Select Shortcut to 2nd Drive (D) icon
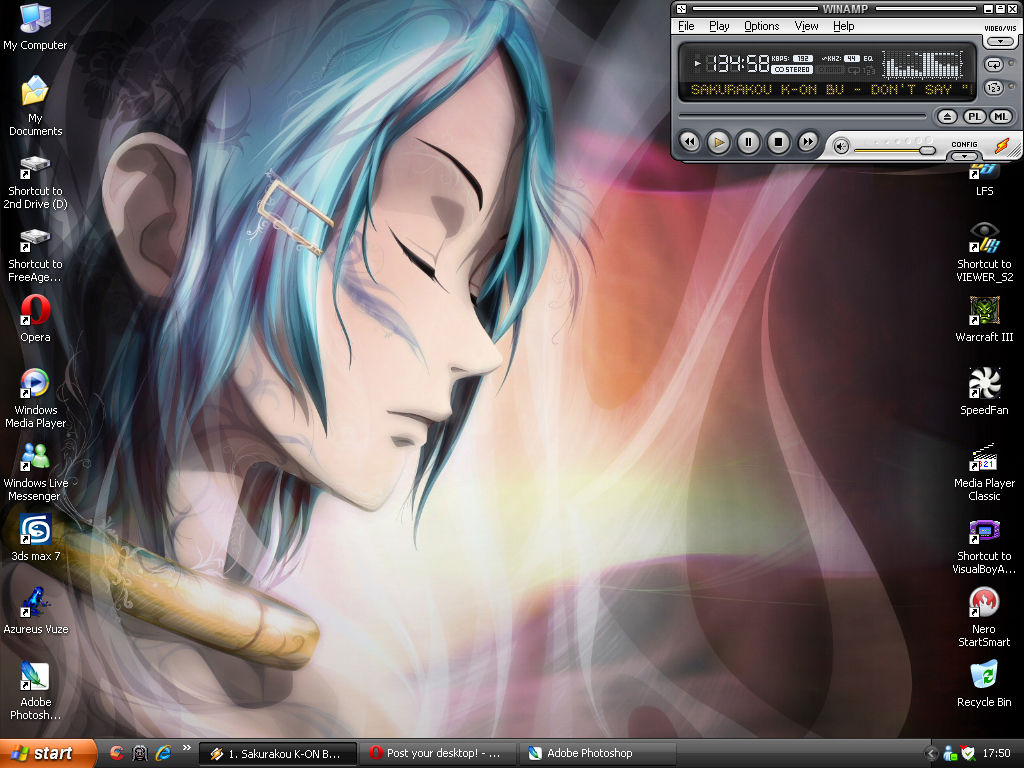1024x768 pixels. tap(35, 166)
